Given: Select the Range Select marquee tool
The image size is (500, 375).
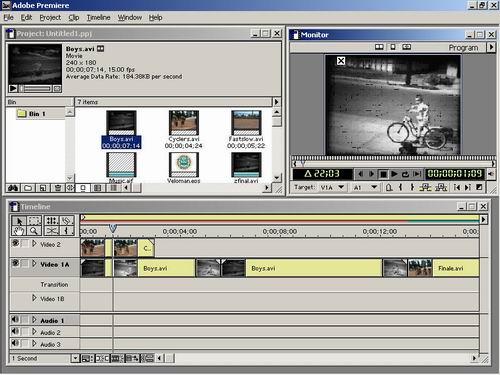Looking at the screenshot, I should 34,221.
